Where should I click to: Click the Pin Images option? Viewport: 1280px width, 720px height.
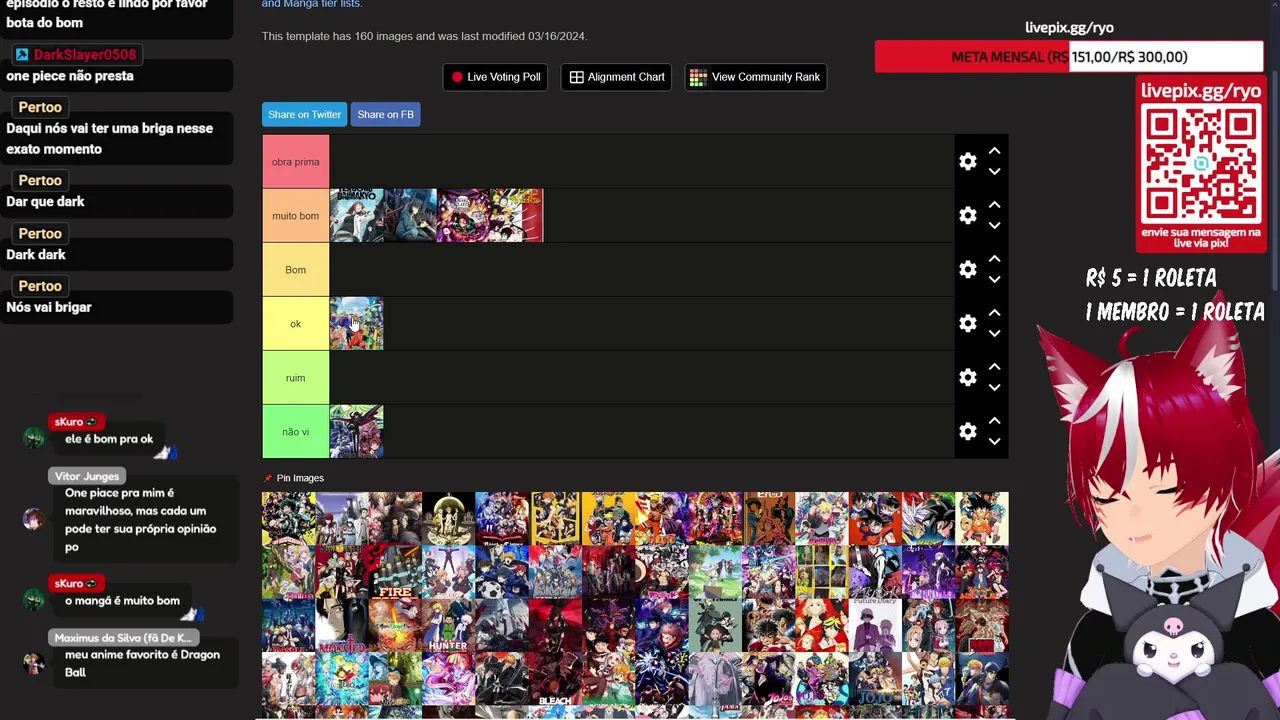pyautogui.click(x=293, y=478)
